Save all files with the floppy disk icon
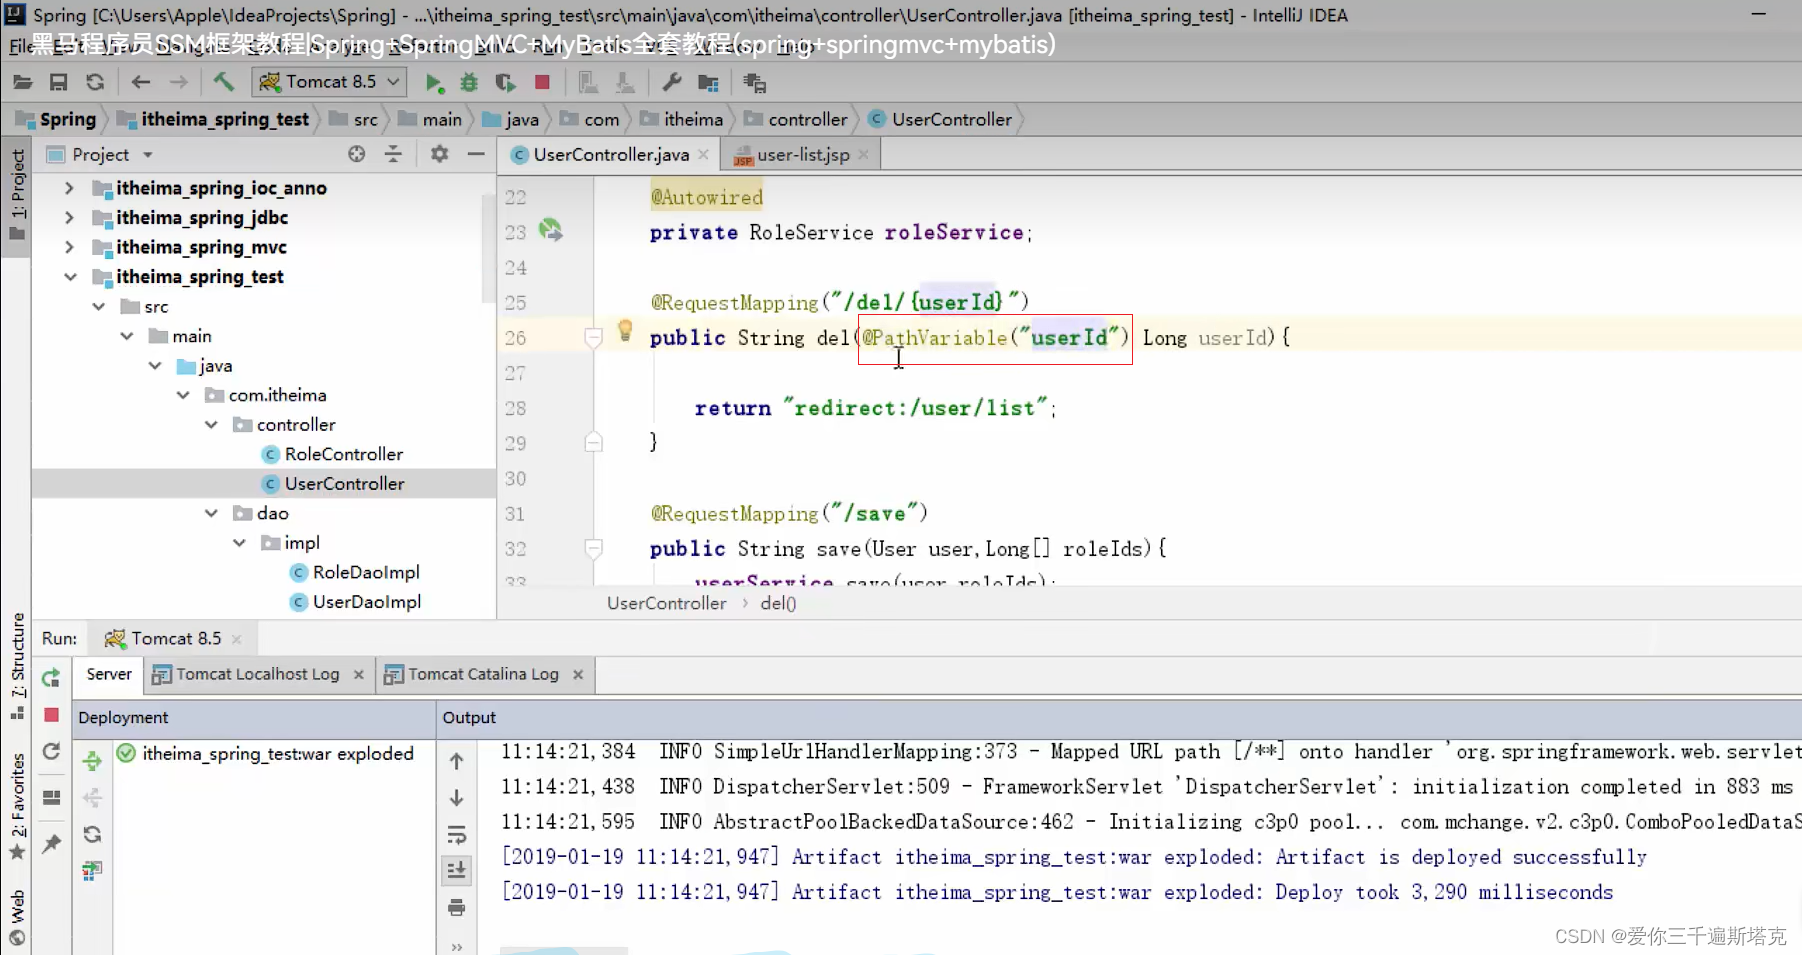This screenshot has width=1802, height=955. click(59, 82)
